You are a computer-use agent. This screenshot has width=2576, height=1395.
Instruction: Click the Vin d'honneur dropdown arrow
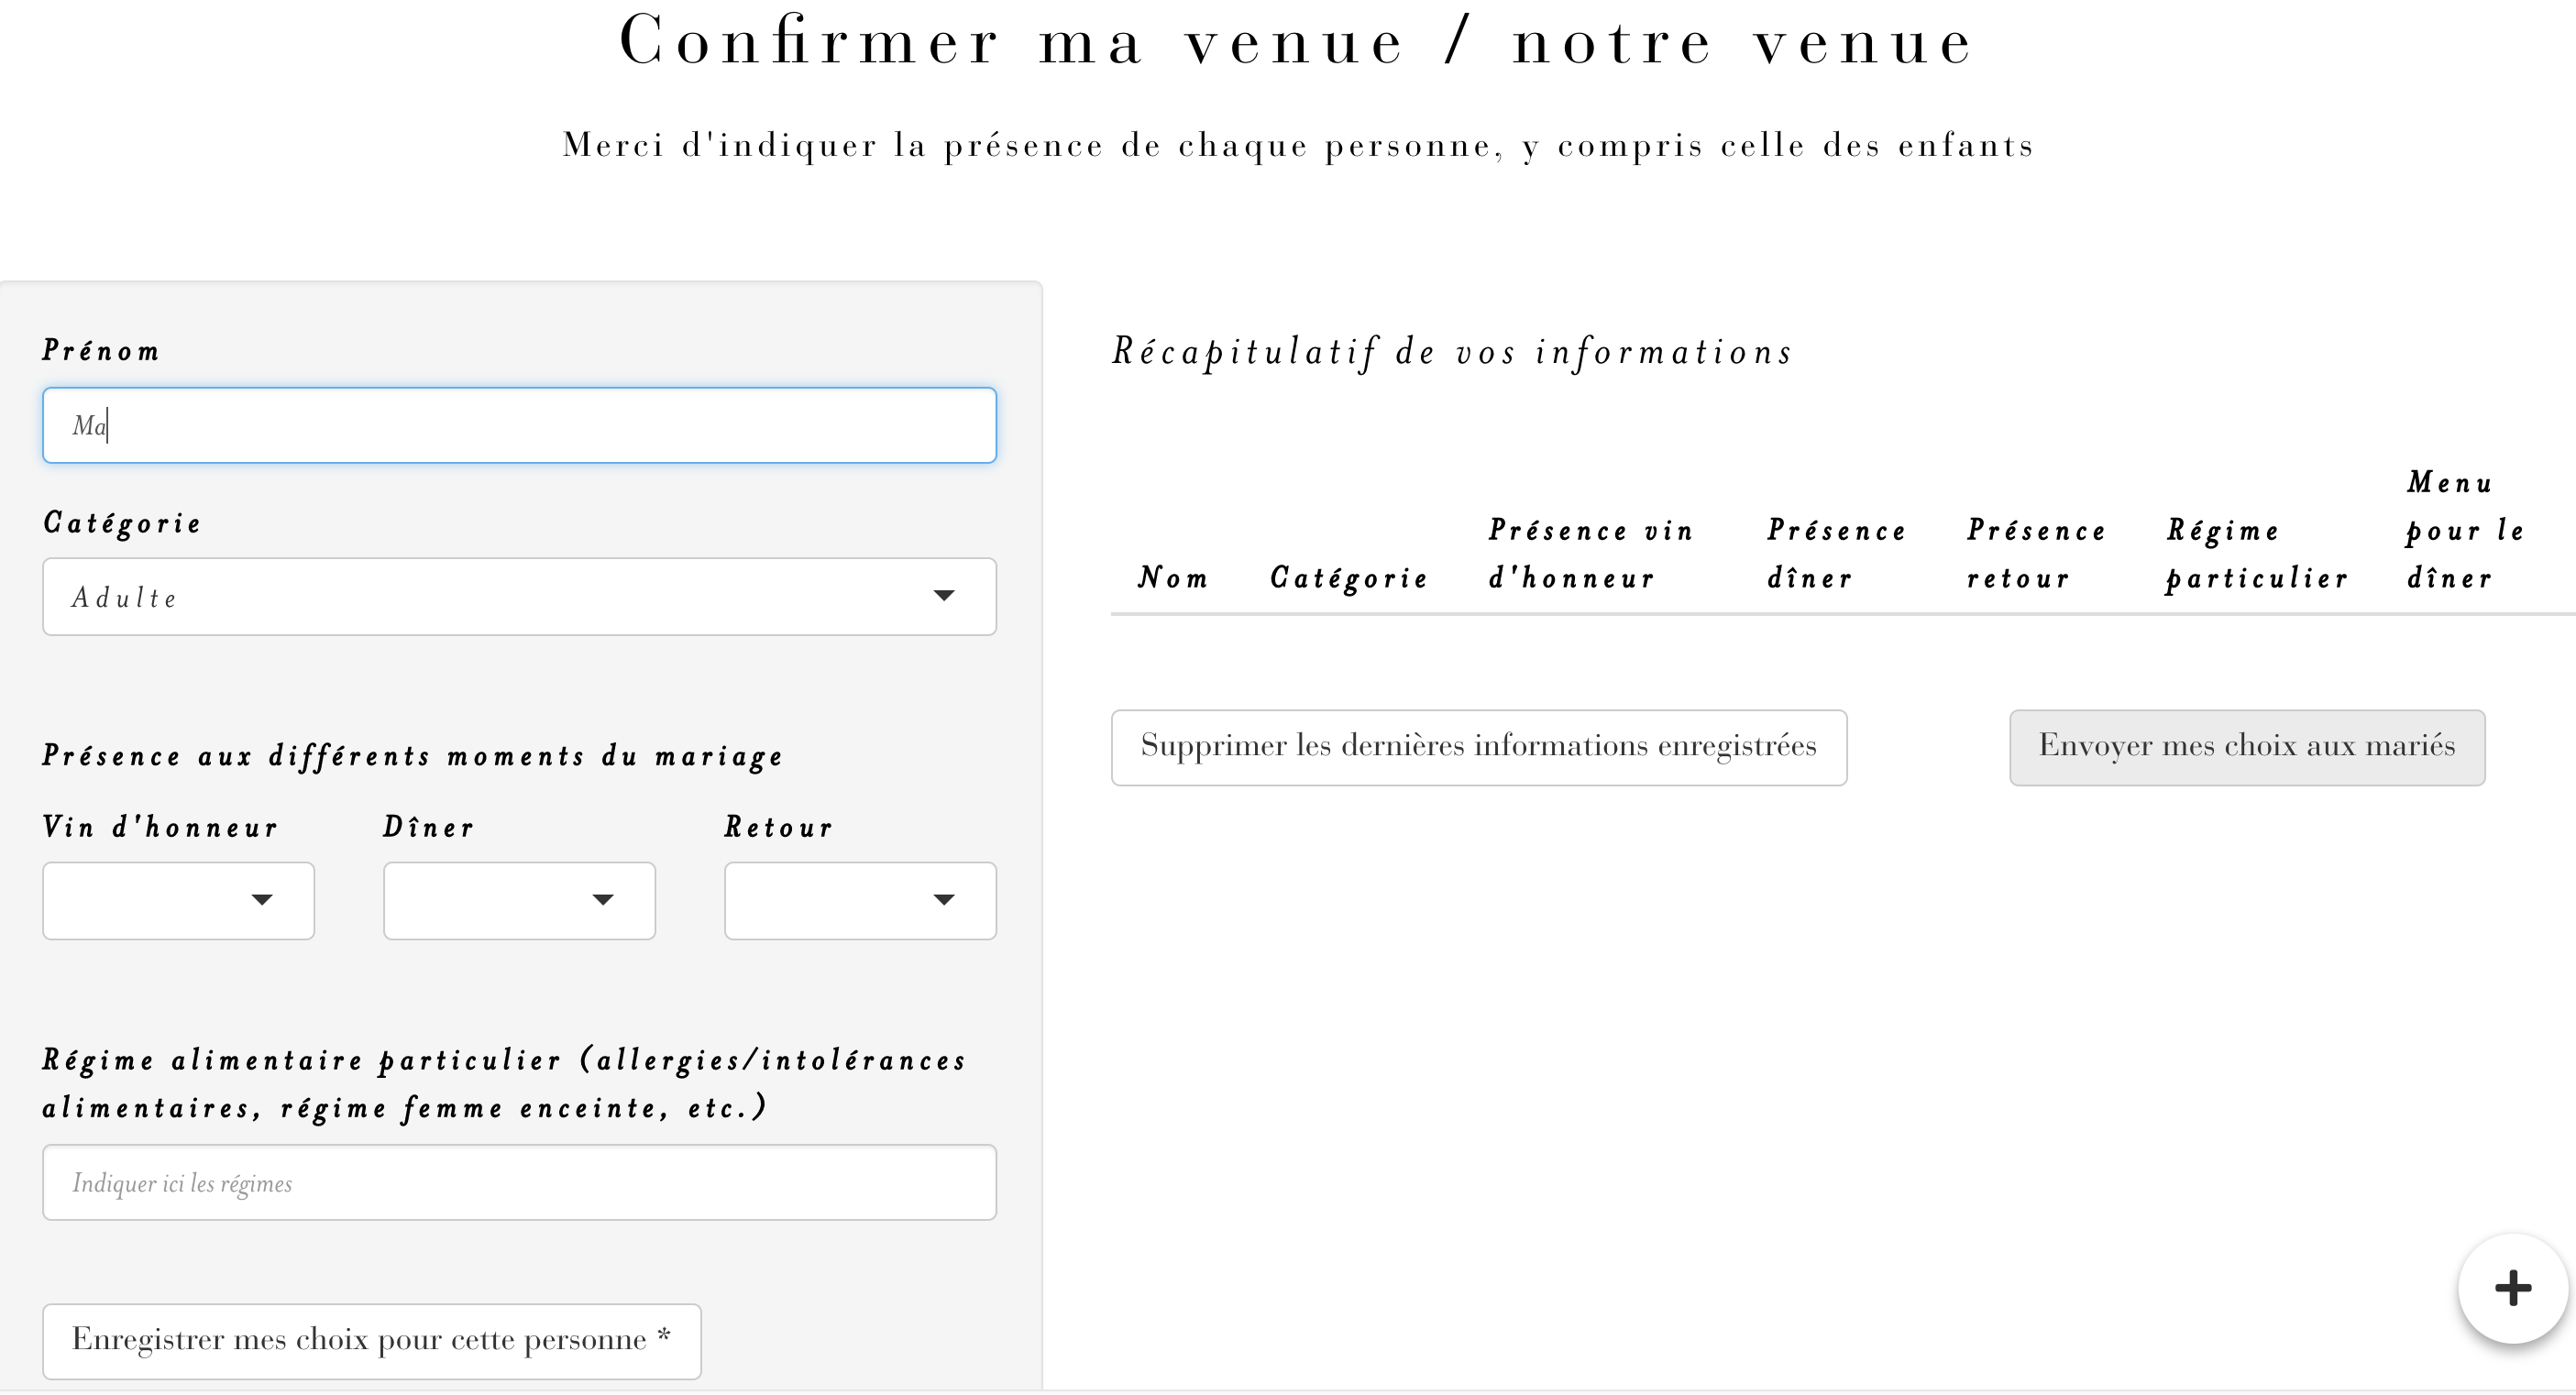[262, 900]
